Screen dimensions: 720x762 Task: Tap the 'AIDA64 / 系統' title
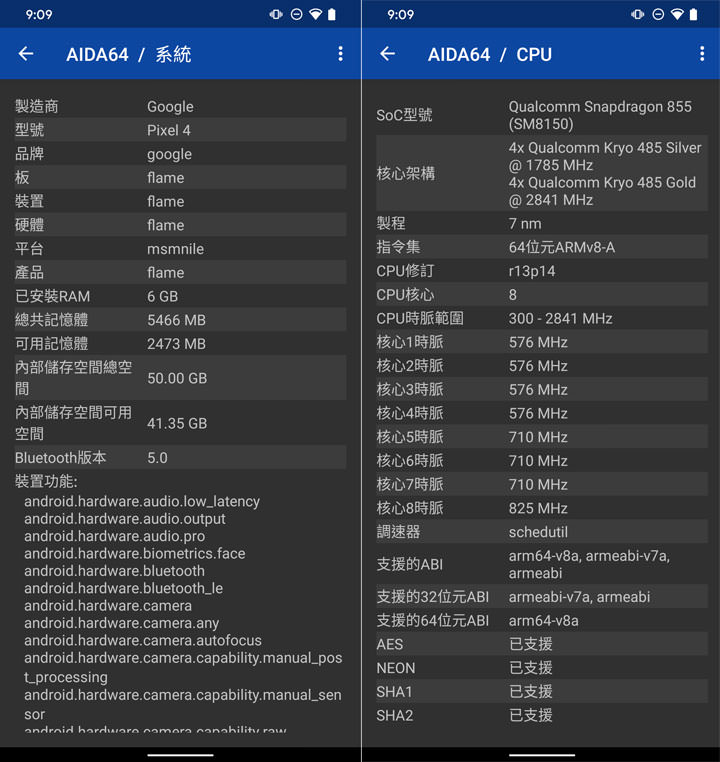(129, 54)
